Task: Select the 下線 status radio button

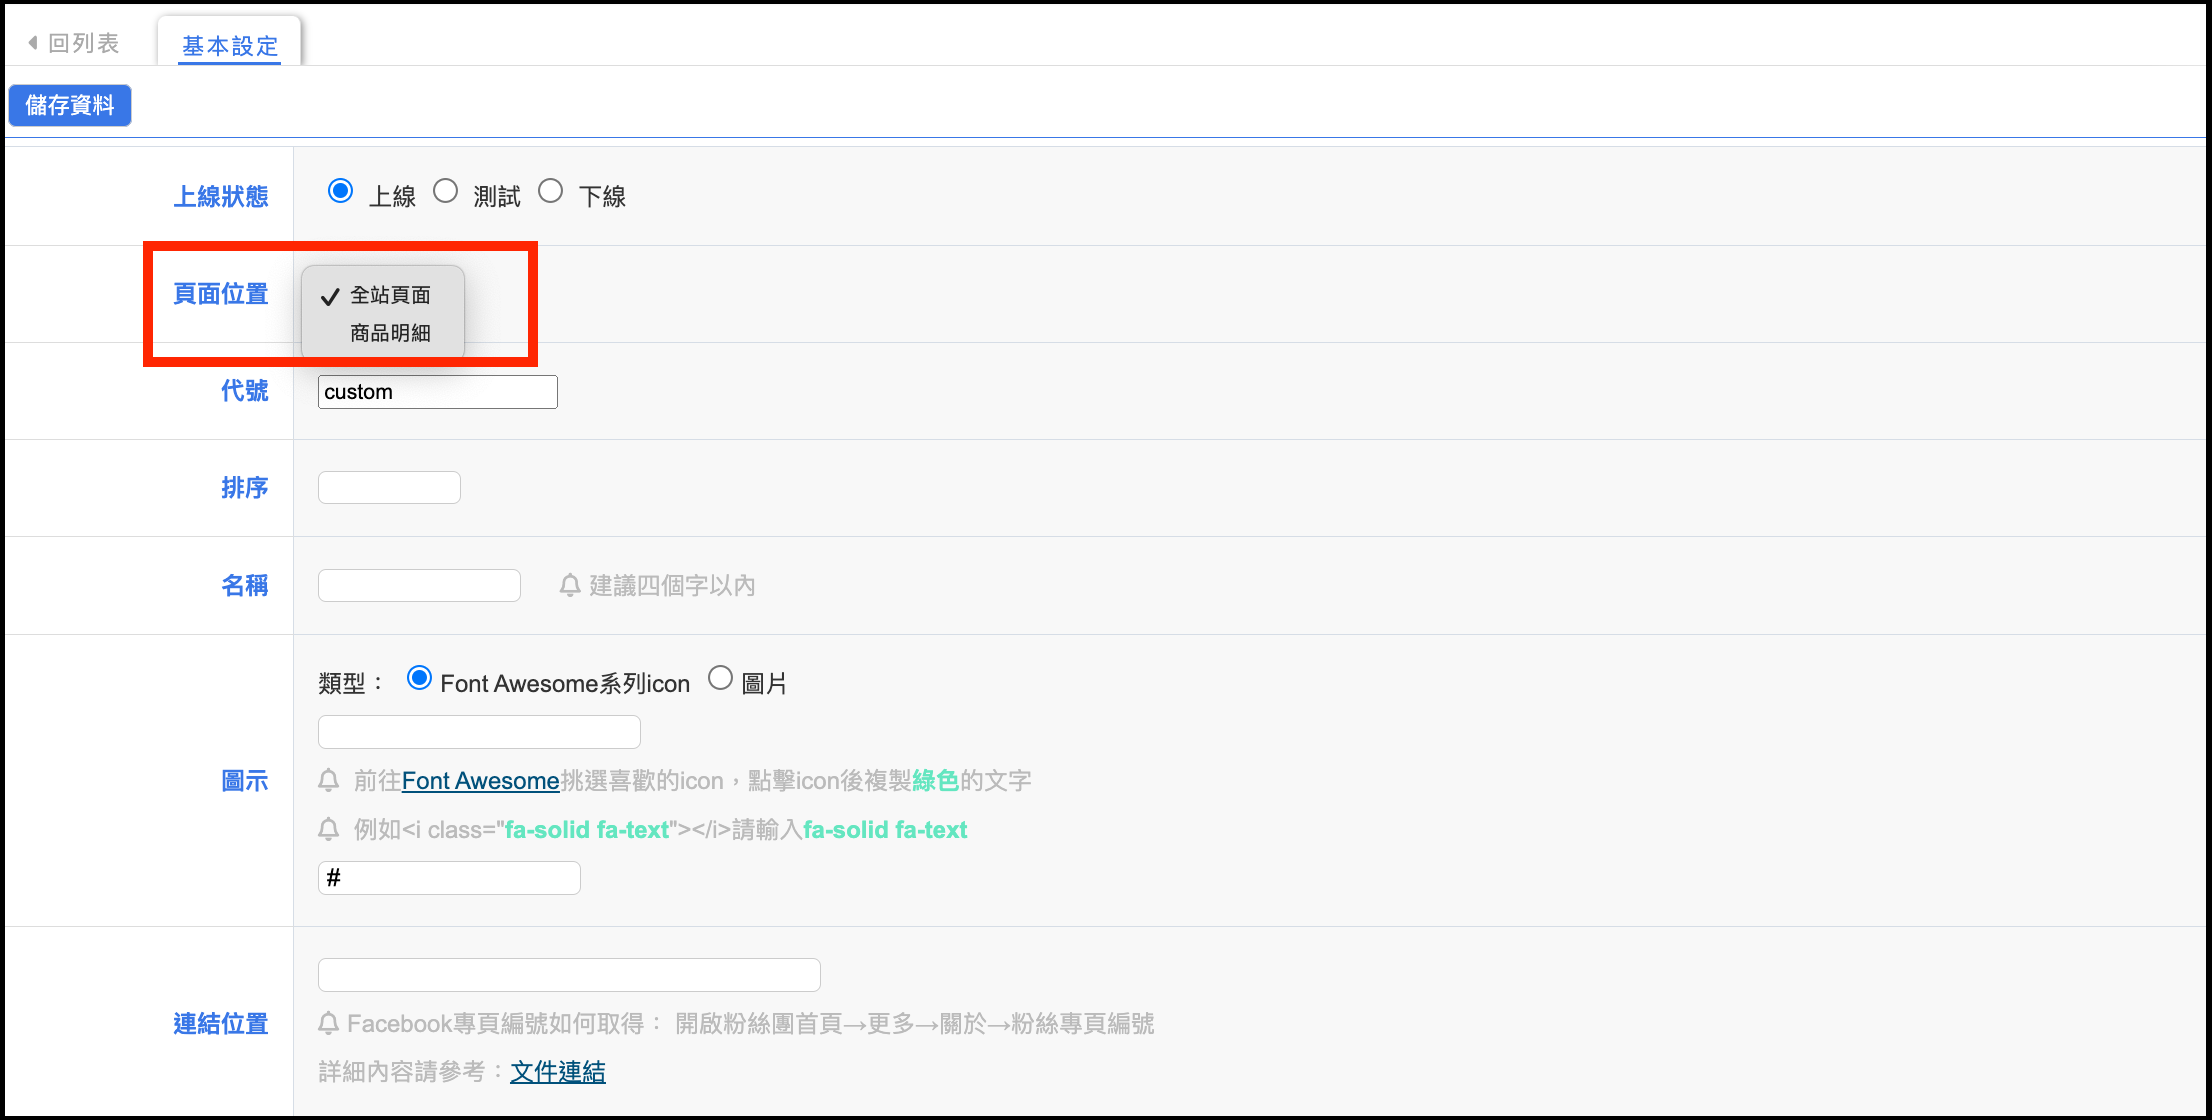Action: (551, 191)
